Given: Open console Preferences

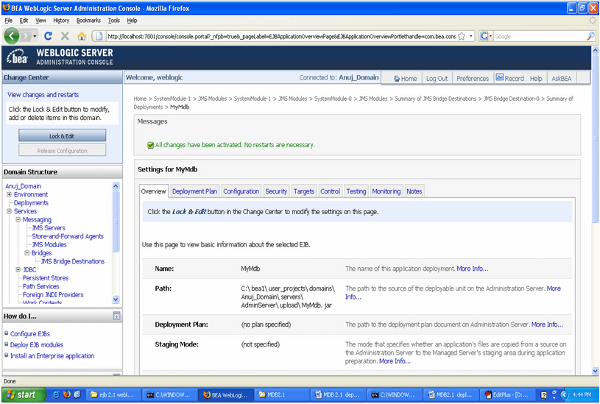Looking at the screenshot, I should tap(473, 78).
